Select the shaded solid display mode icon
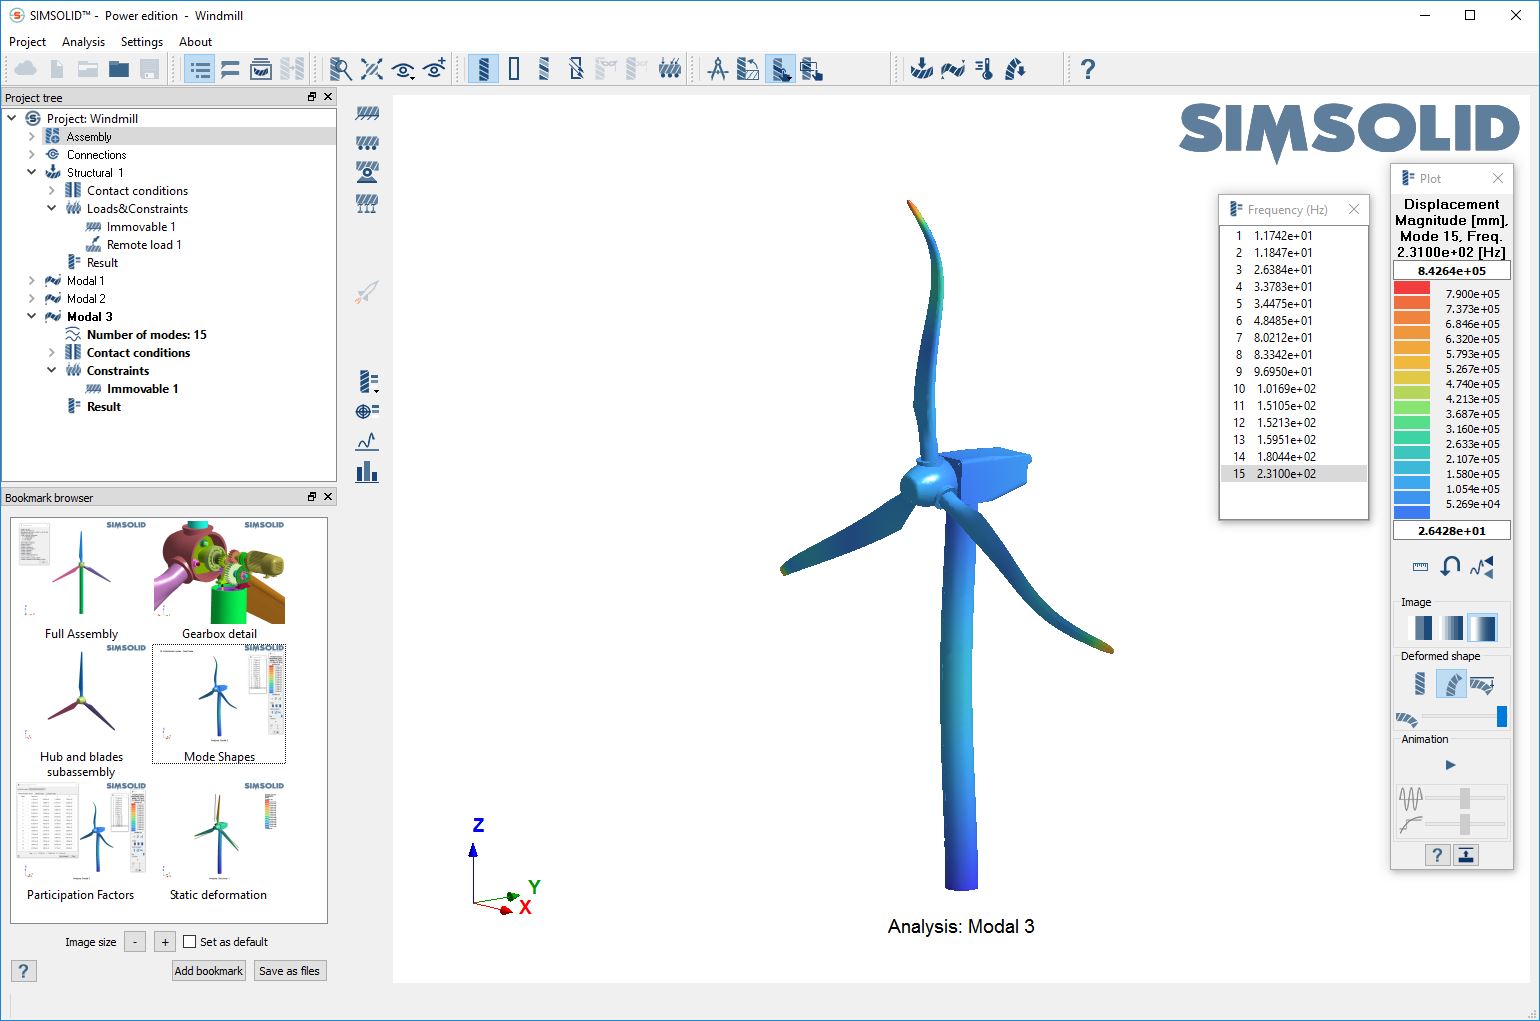The height and width of the screenshot is (1021, 1540). tap(483, 69)
